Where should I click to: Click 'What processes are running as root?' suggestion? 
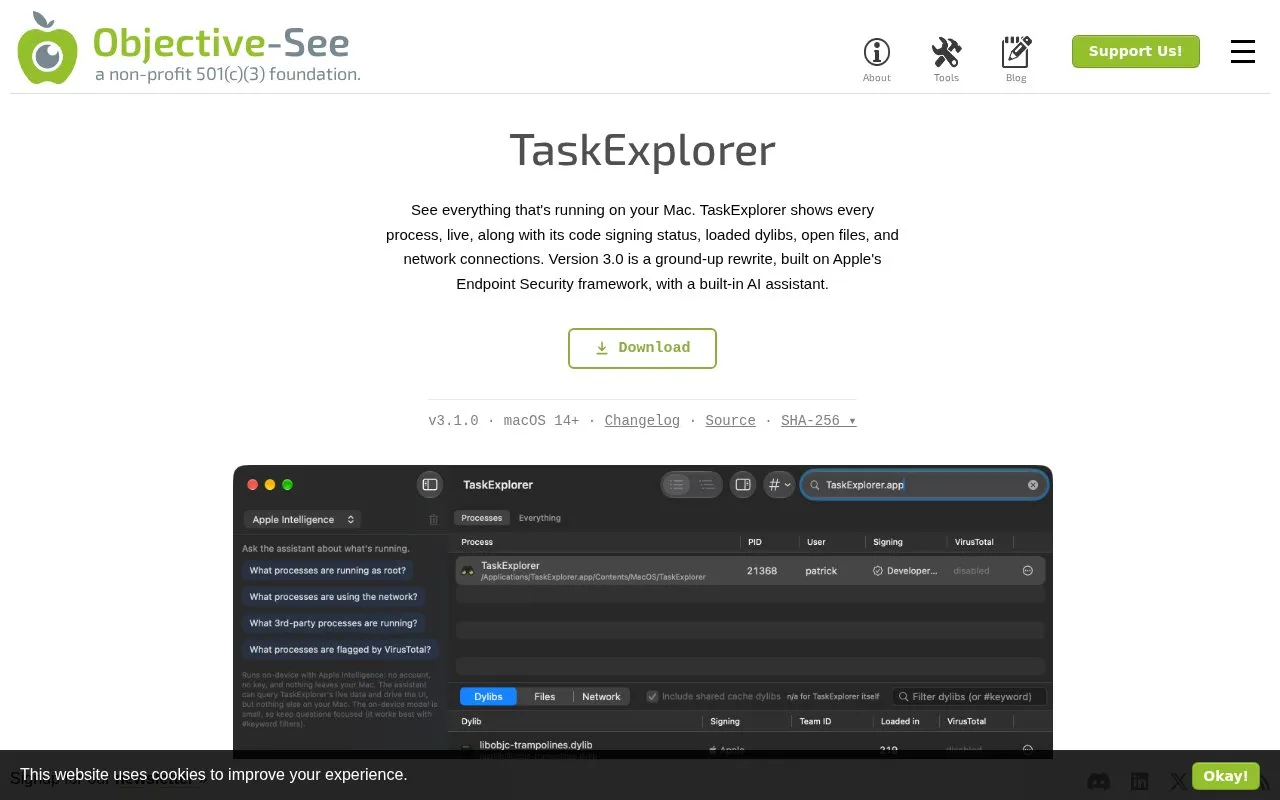(328, 571)
